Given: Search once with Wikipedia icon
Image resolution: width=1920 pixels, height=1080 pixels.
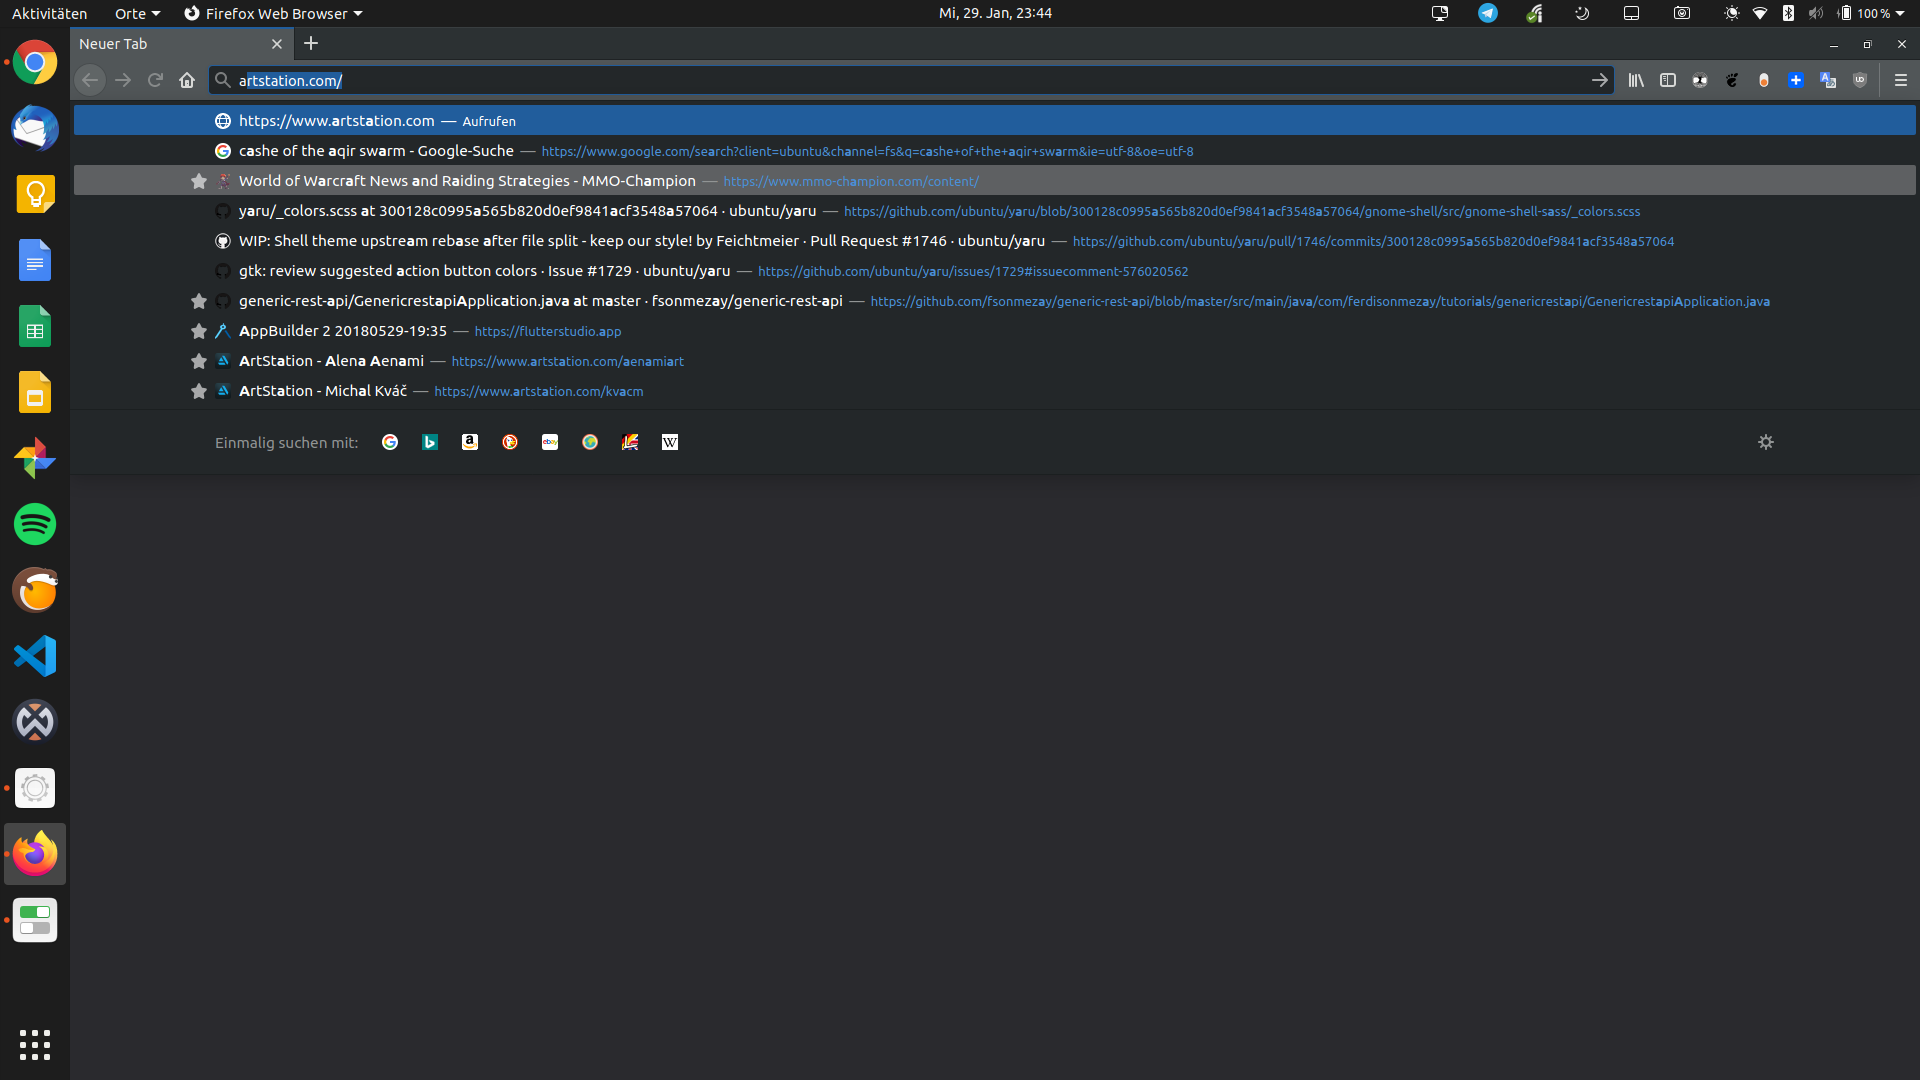Looking at the screenshot, I should (670, 442).
